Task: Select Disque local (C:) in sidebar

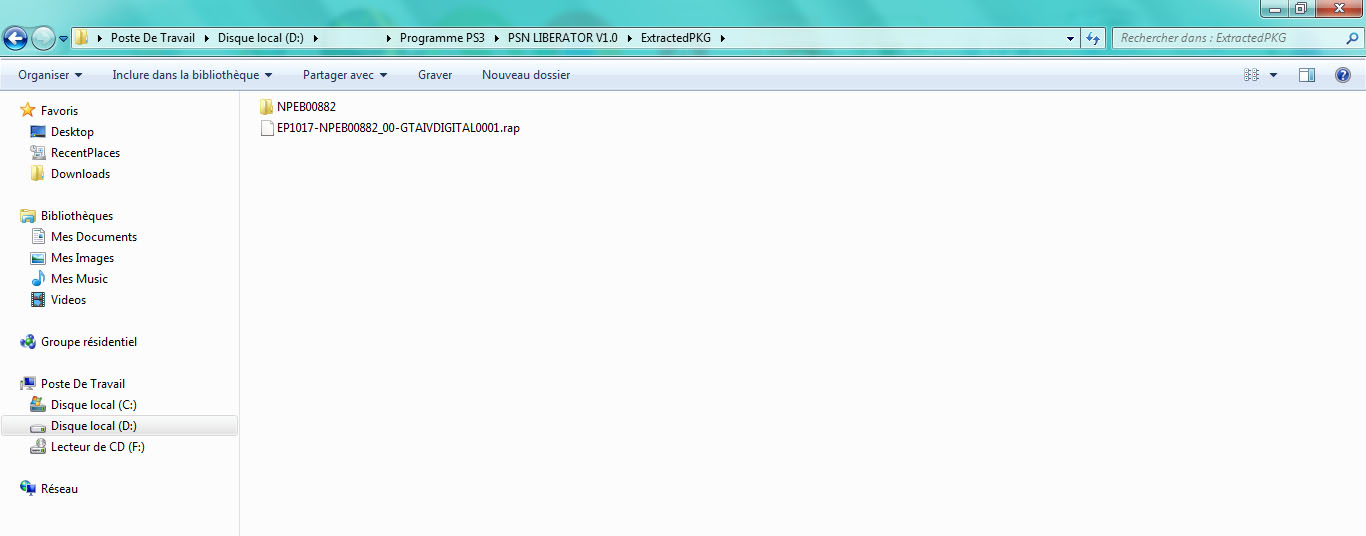Action: click(93, 405)
